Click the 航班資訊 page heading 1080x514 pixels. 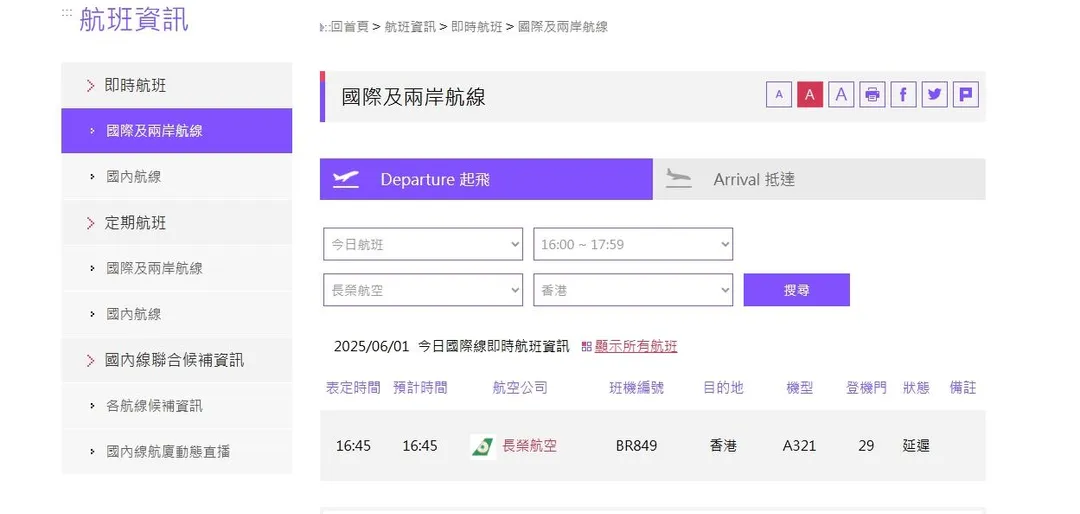[x=134, y=19]
